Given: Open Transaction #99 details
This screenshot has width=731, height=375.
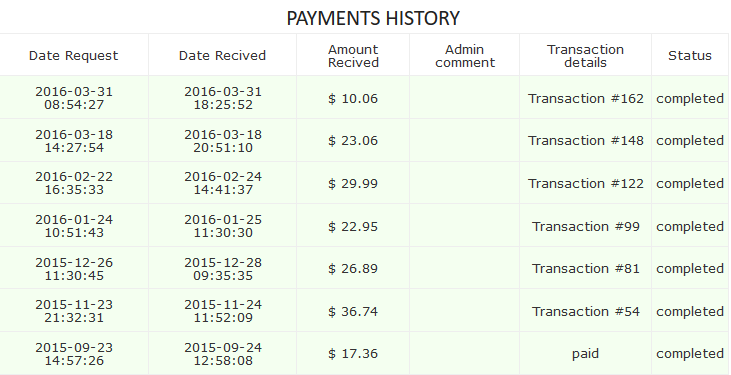Looking at the screenshot, I should [586, 226].
